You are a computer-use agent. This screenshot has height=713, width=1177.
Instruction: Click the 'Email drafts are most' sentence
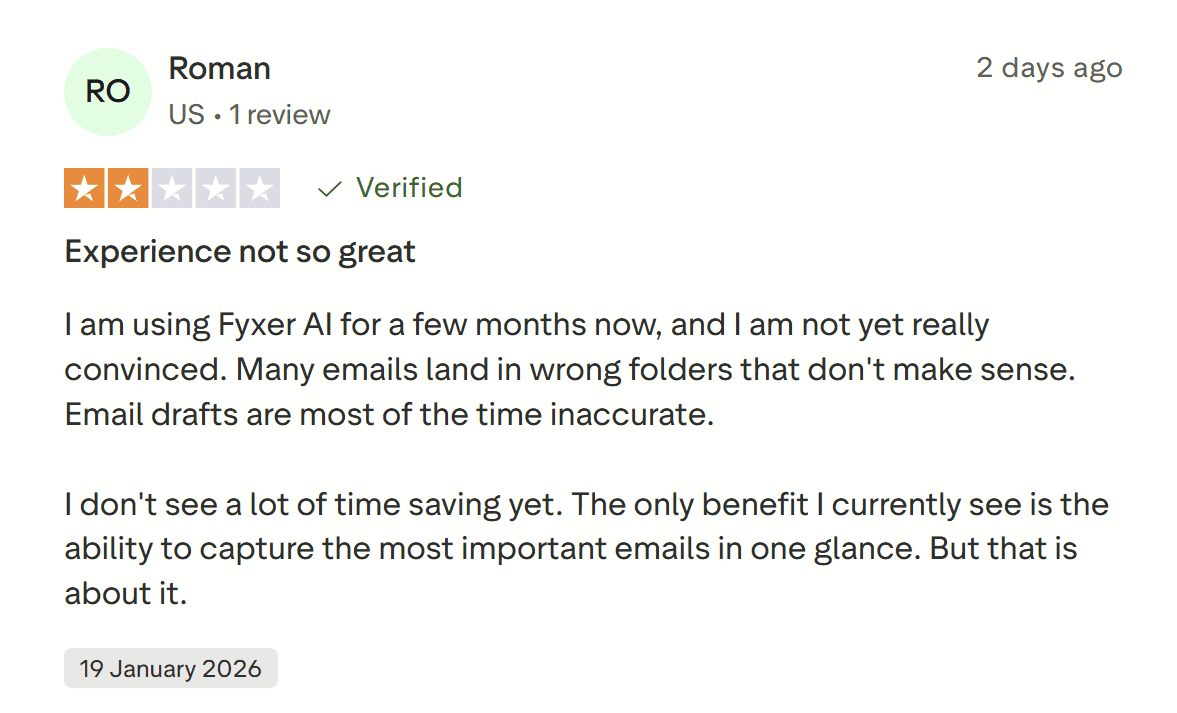pos(389,414)
